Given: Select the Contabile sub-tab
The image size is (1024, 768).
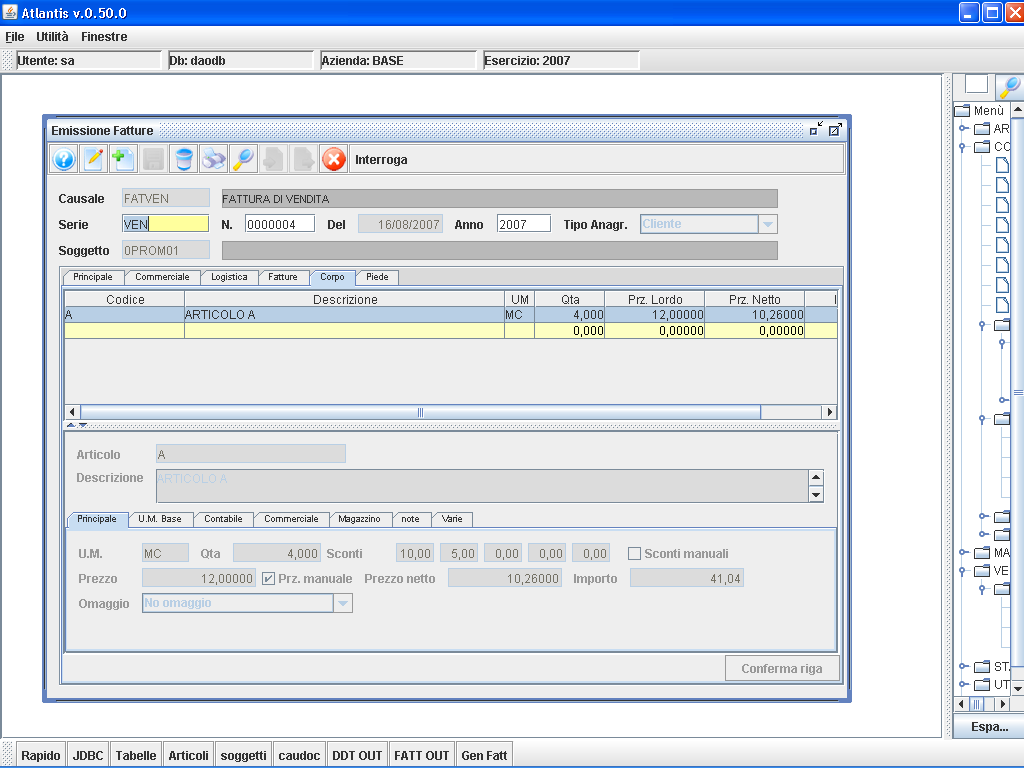Looking at the screenshot, I should 223,519.
